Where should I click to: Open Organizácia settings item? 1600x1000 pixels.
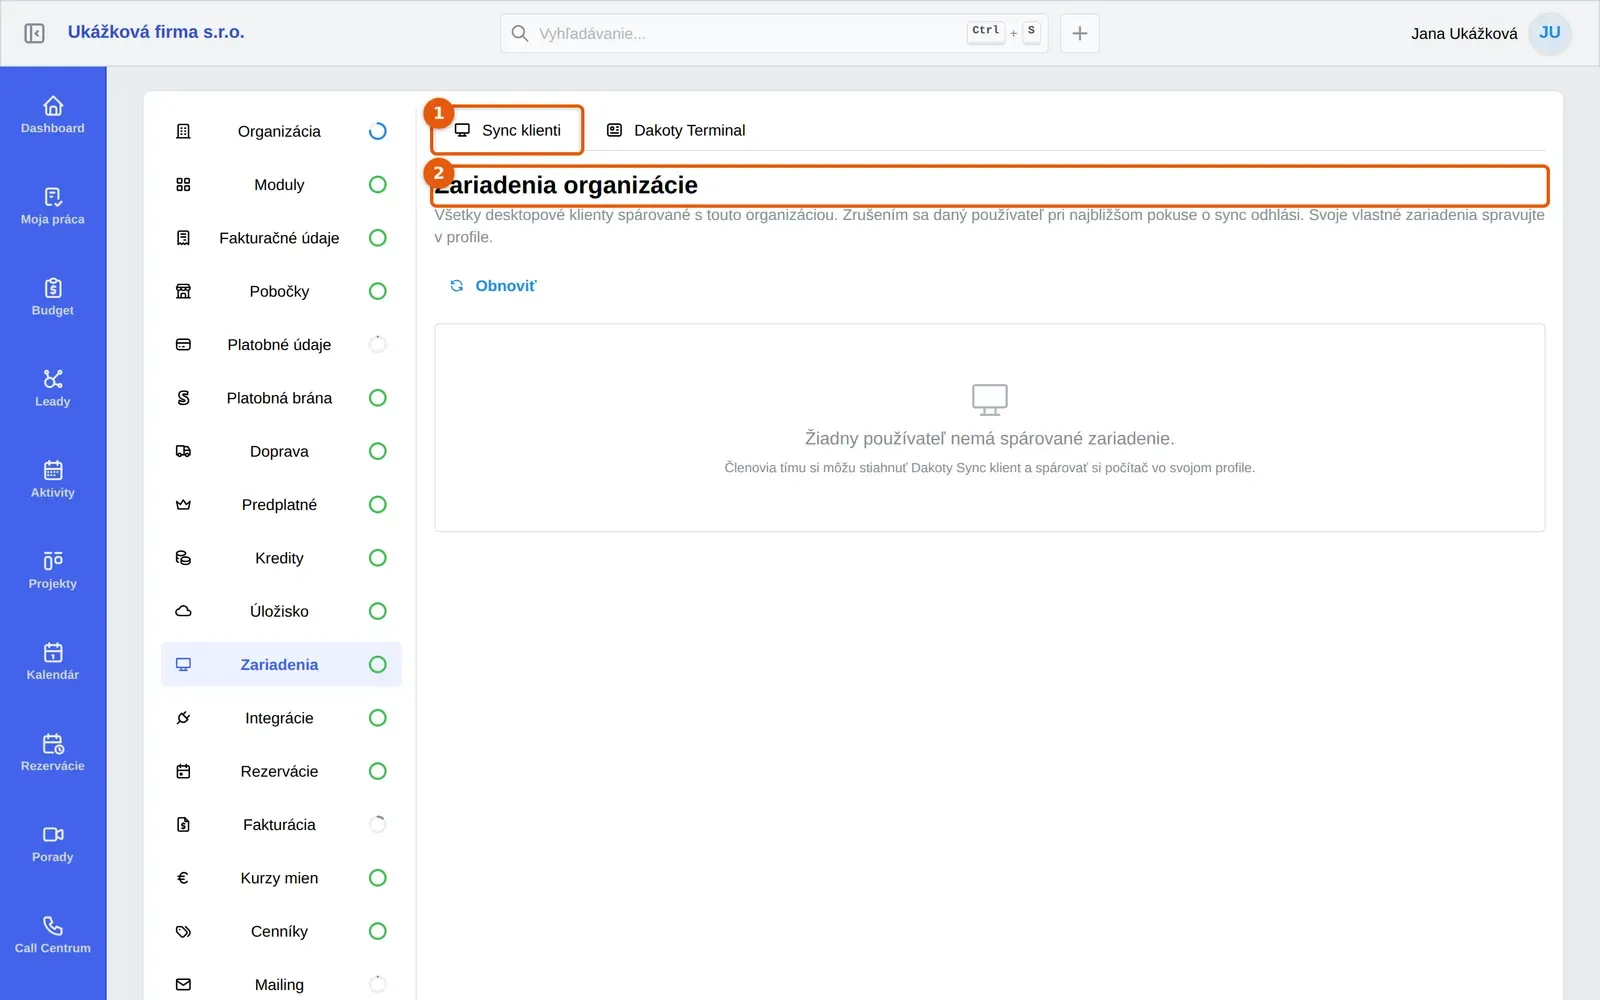tap(281, 131)
